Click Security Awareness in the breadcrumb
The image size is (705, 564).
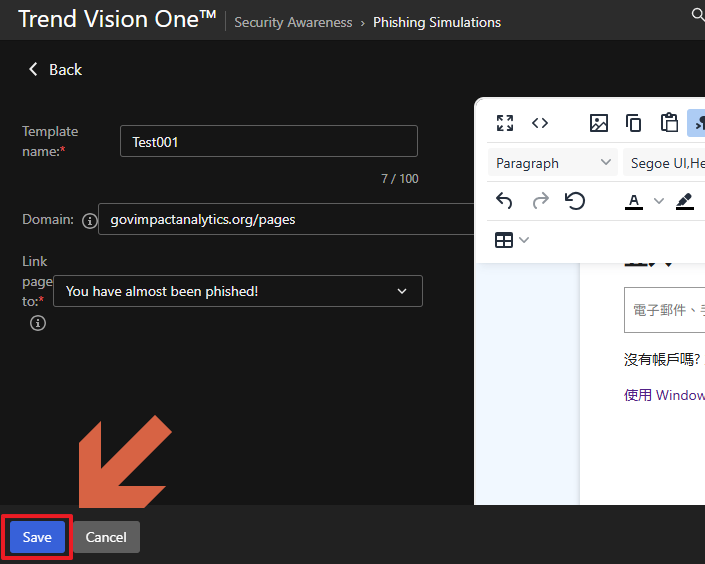point(293,22)
